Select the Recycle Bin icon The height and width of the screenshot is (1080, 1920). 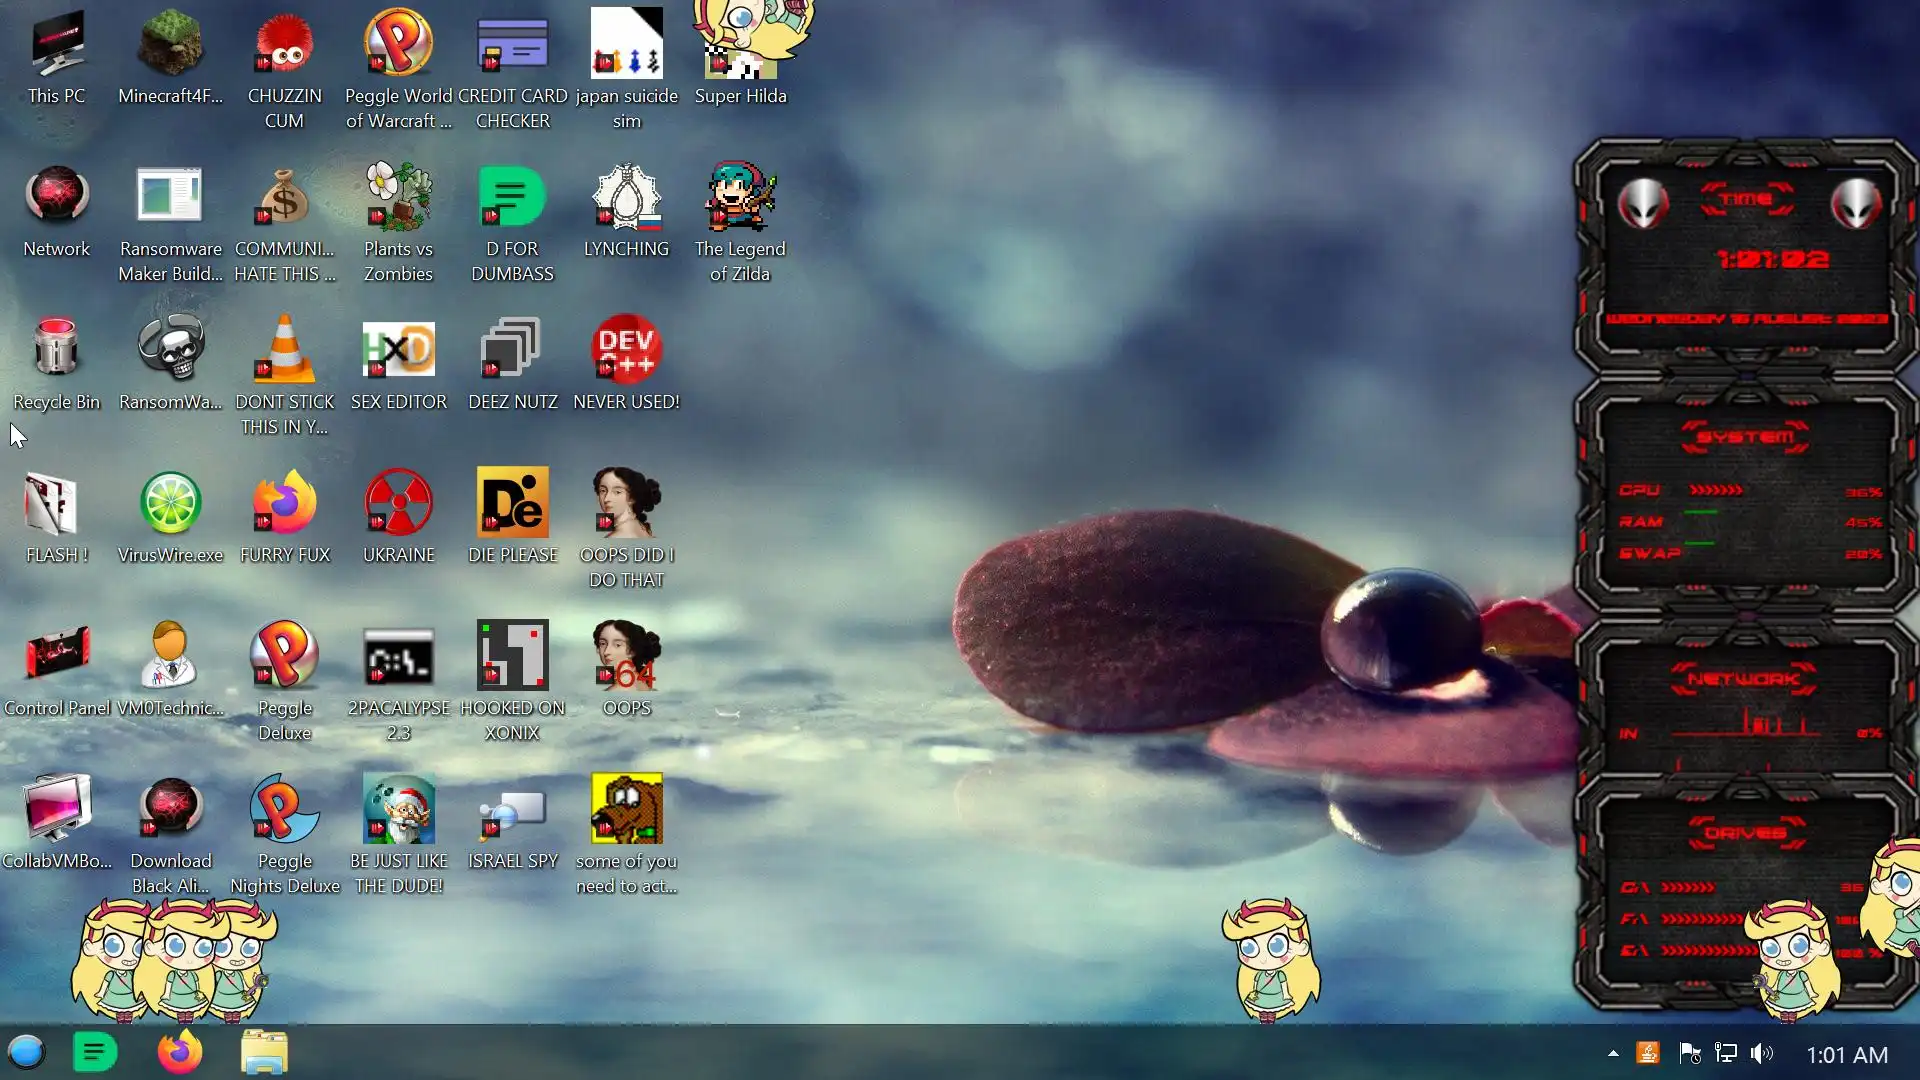[x=56, y=350]
